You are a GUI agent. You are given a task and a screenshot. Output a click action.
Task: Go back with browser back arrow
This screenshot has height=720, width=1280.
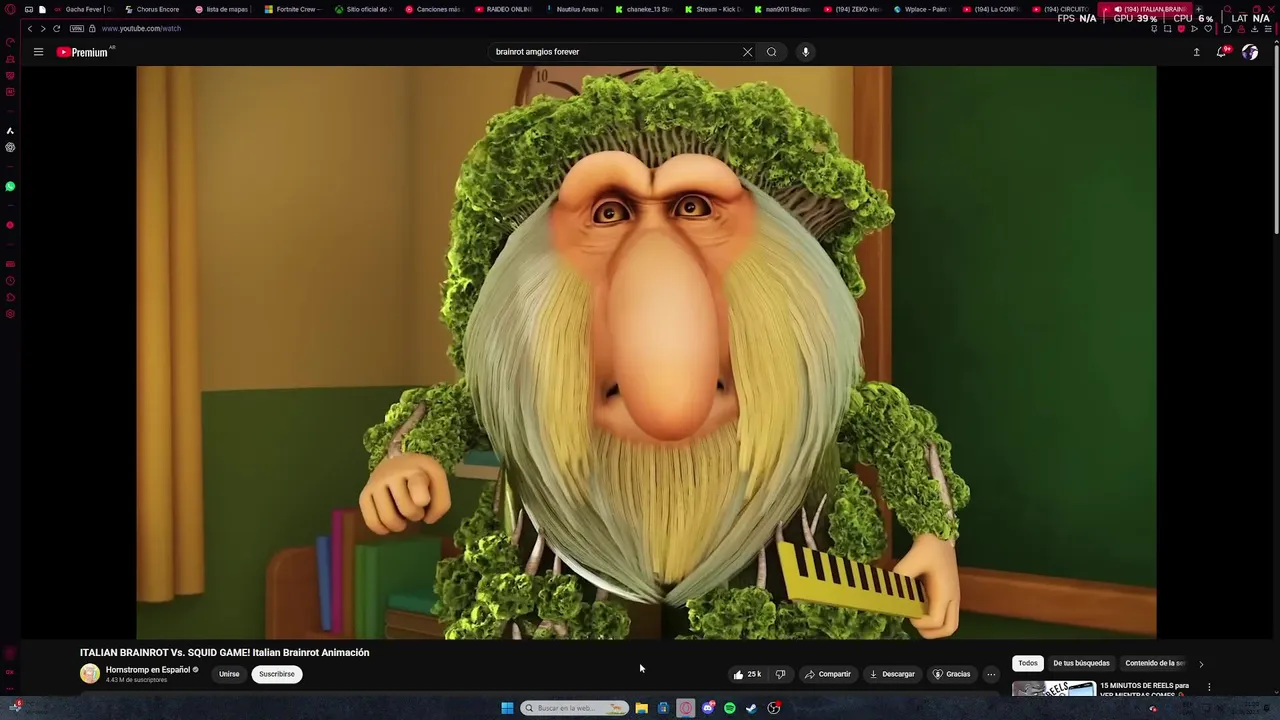click(x=30, y=29)
